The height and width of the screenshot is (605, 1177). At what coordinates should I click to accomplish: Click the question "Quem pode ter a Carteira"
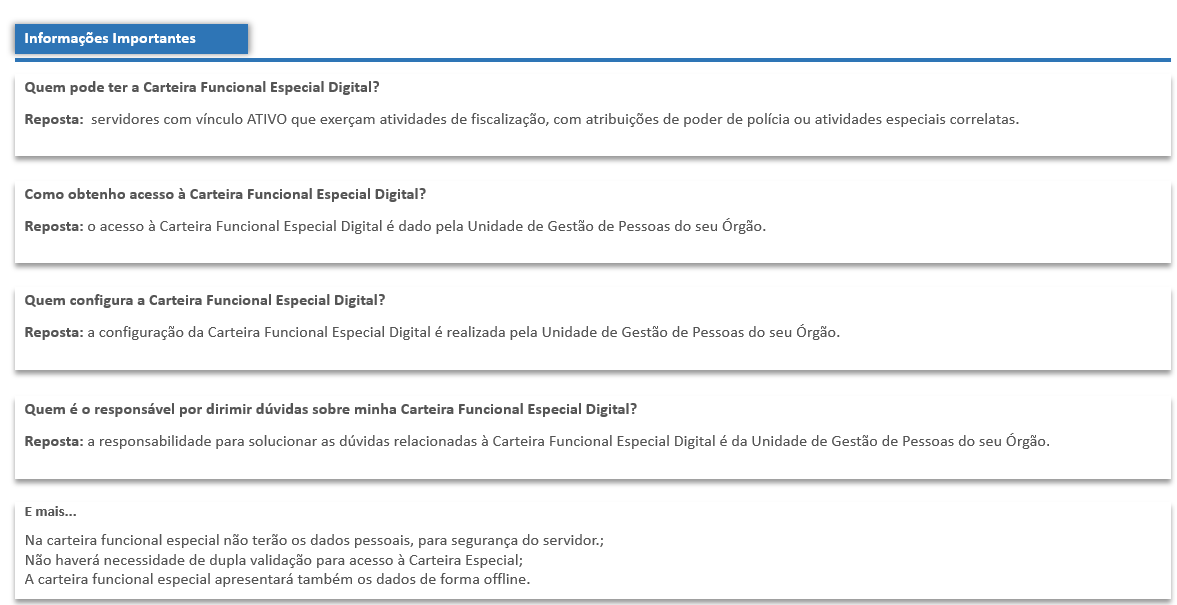click(x=201, y=87)
